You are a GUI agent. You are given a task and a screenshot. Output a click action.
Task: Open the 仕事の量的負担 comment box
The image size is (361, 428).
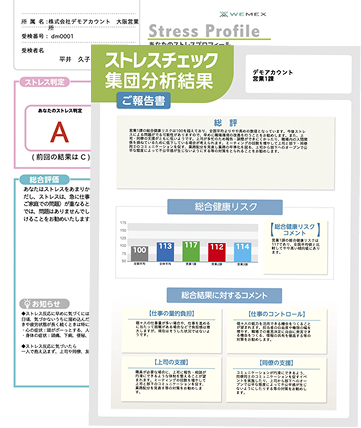pos(171,331)
